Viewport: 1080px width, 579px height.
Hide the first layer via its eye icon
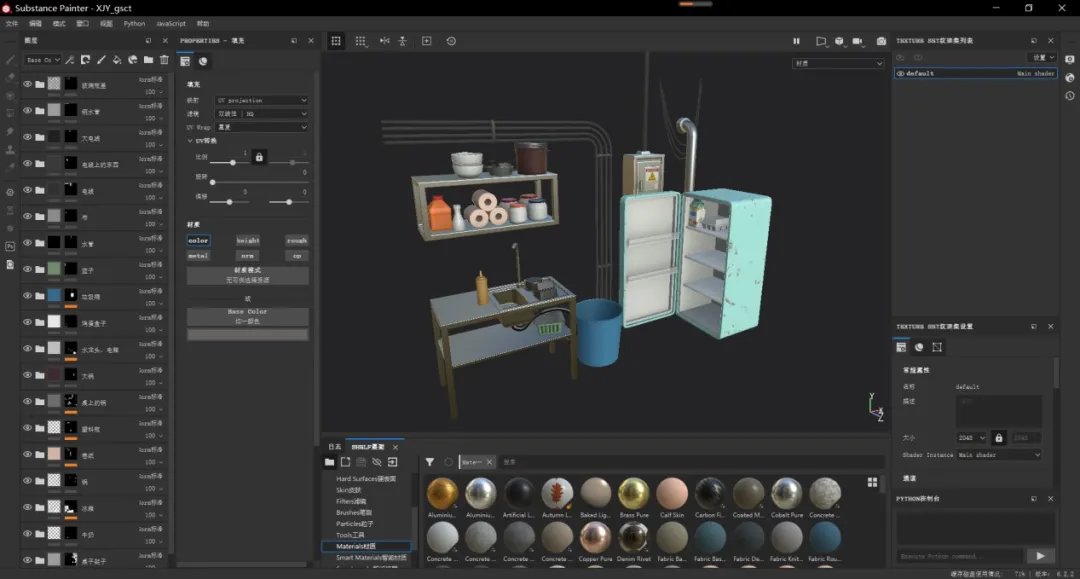coord(28,85)
